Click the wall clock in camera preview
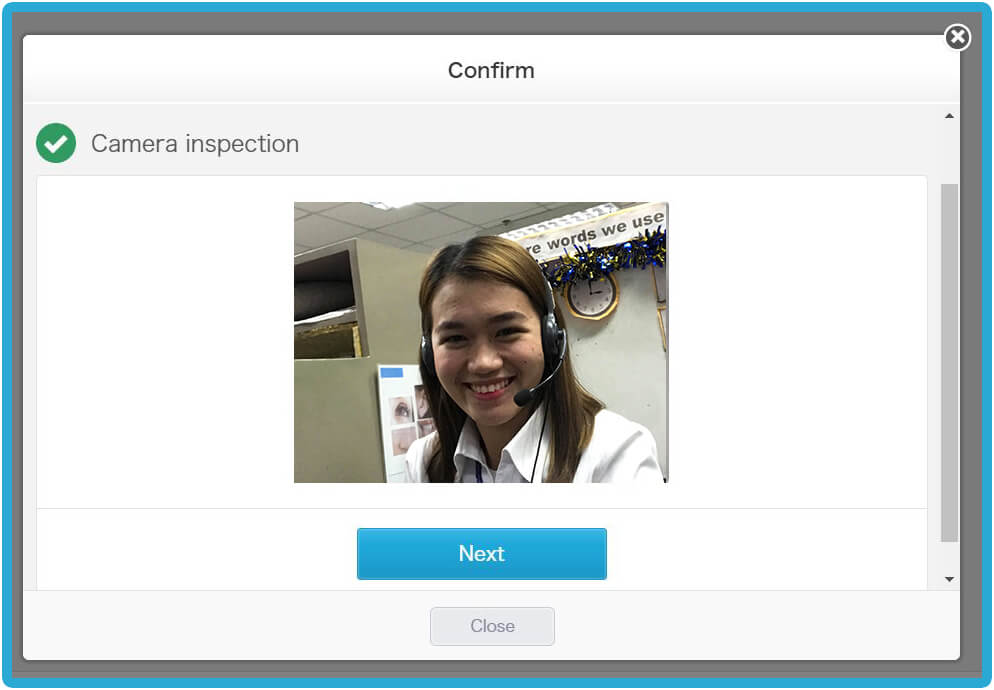This screenshot has width=994, height=690. [593, 295]
